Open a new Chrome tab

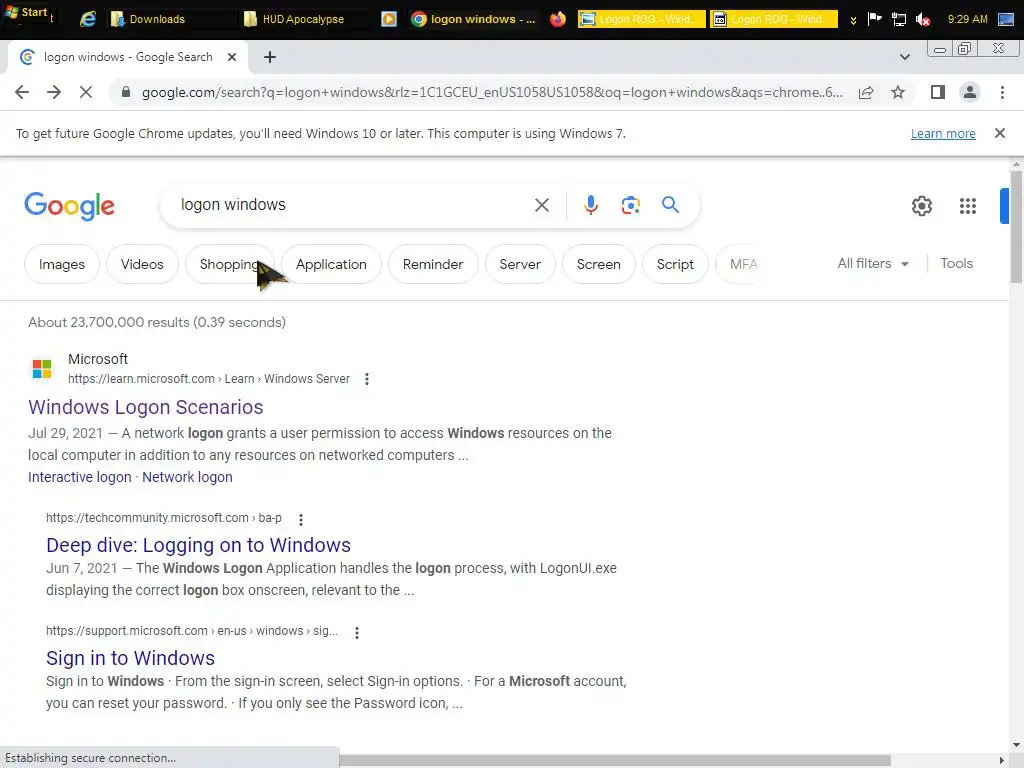pos(270,57)
